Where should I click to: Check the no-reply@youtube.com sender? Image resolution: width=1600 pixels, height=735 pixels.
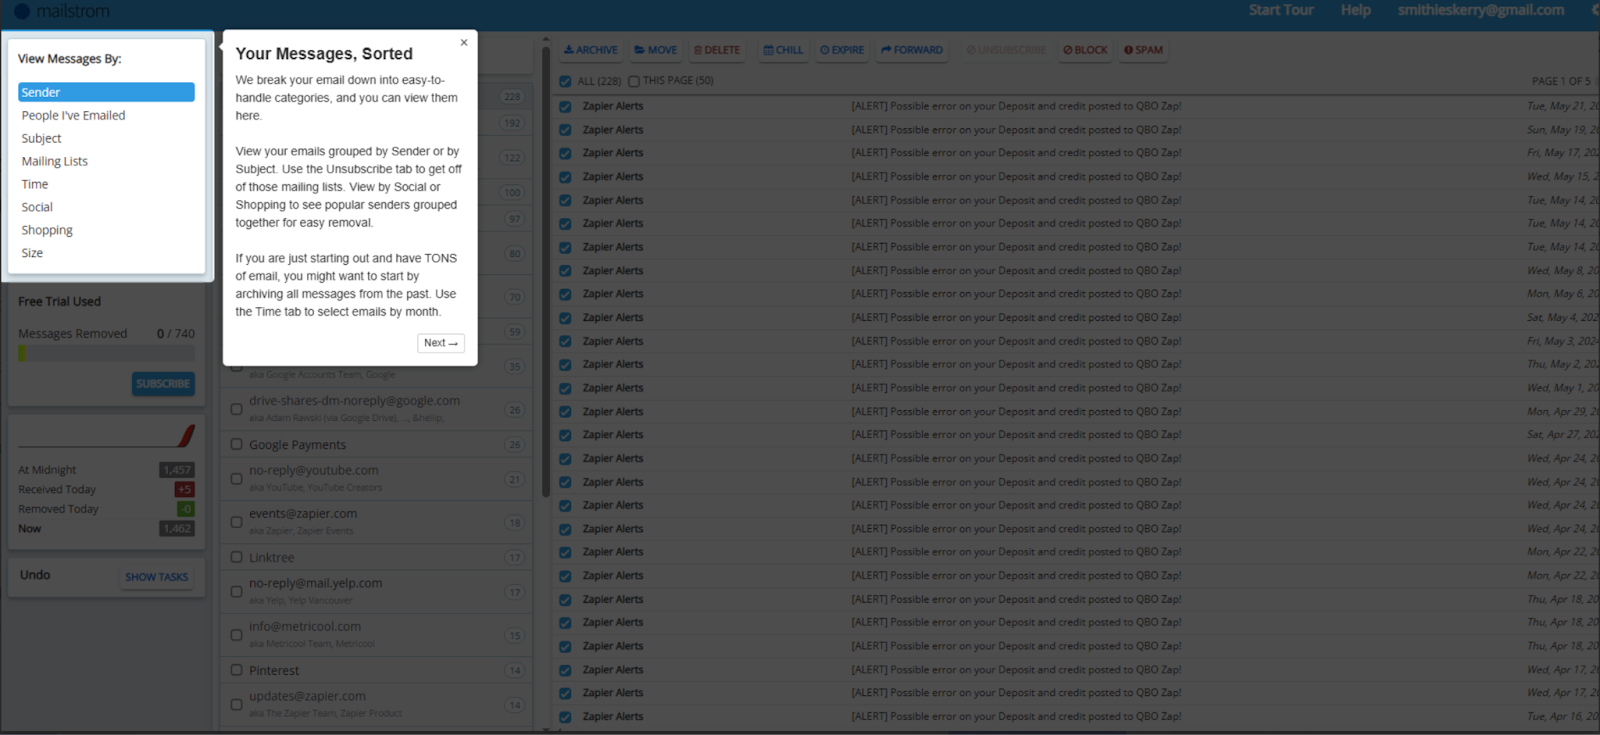pyautogui.click(x=237, y=479)
